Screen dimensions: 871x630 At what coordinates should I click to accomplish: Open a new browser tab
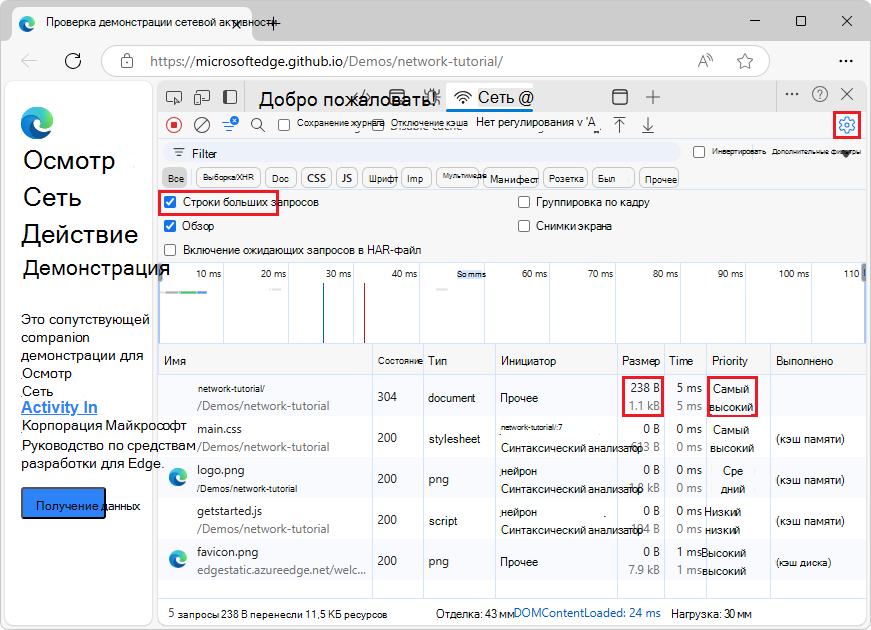273,23
